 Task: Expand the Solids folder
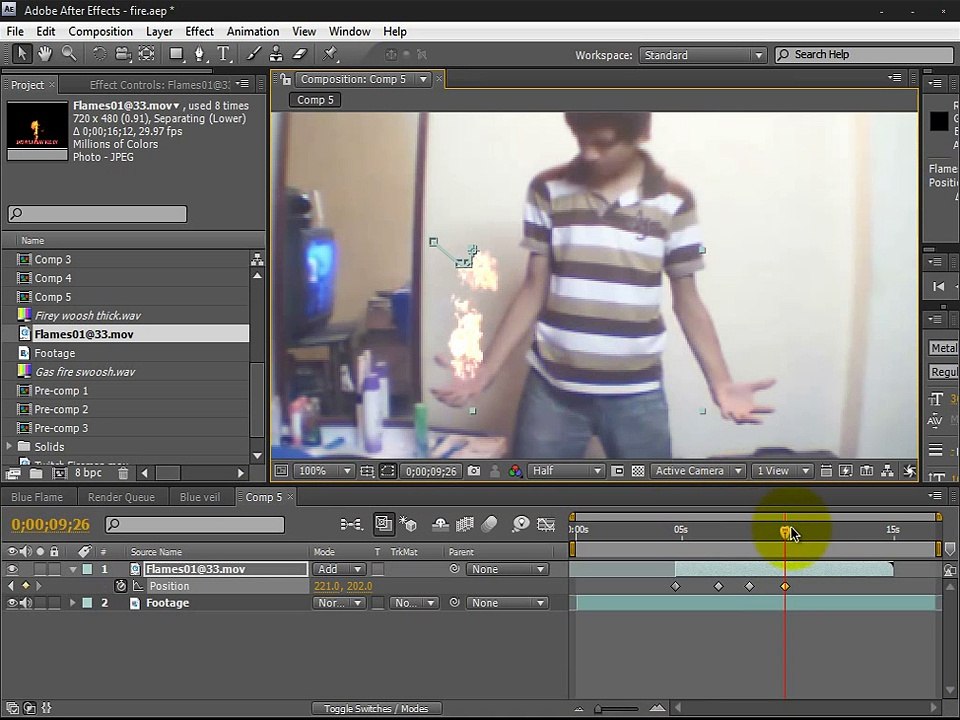pyautogui.click(x=9, y=446)
